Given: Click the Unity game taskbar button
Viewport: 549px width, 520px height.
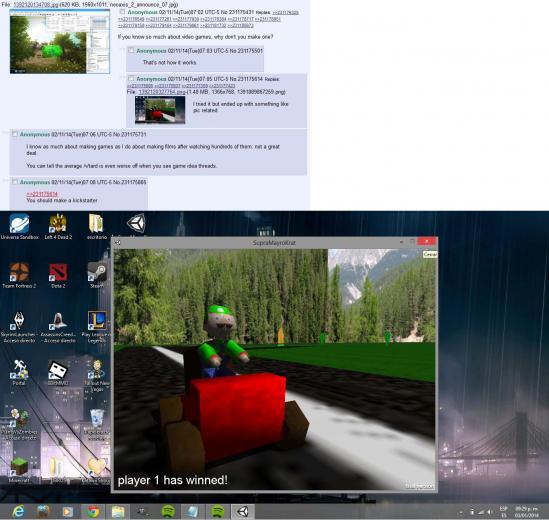Looking at the screenshot, I should click(243, 512).
